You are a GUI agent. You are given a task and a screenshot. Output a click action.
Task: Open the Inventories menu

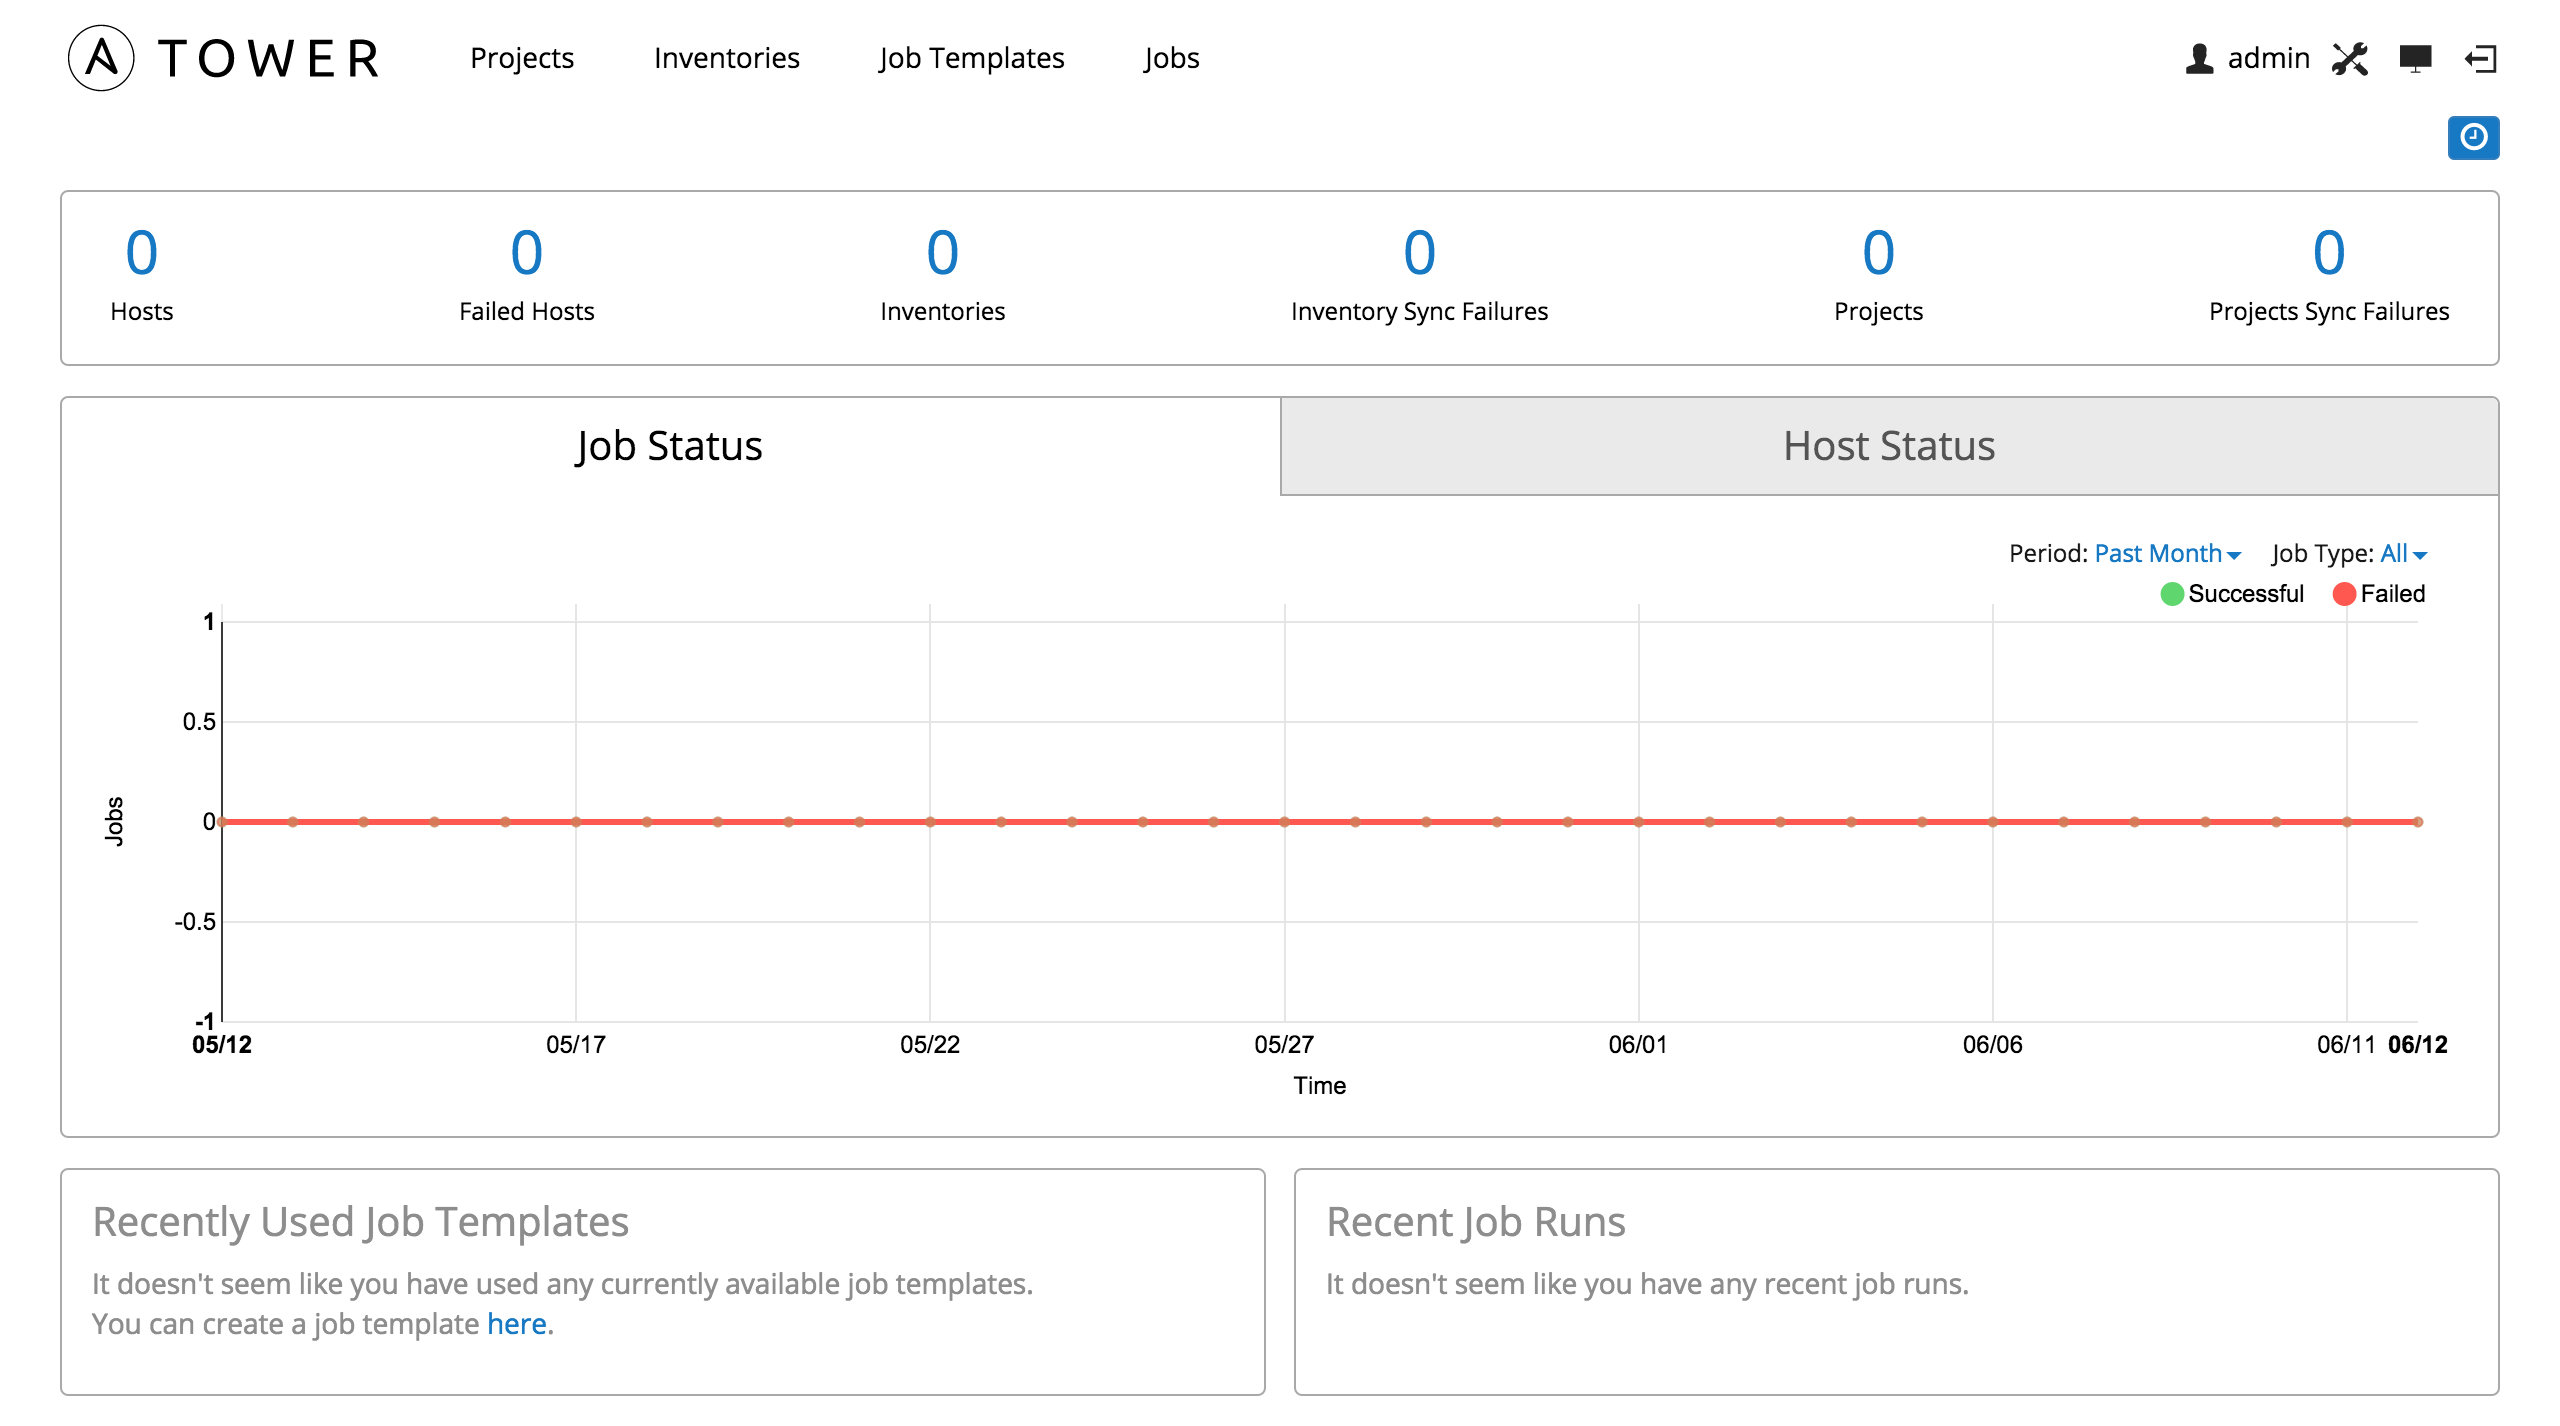click(727, 58)
